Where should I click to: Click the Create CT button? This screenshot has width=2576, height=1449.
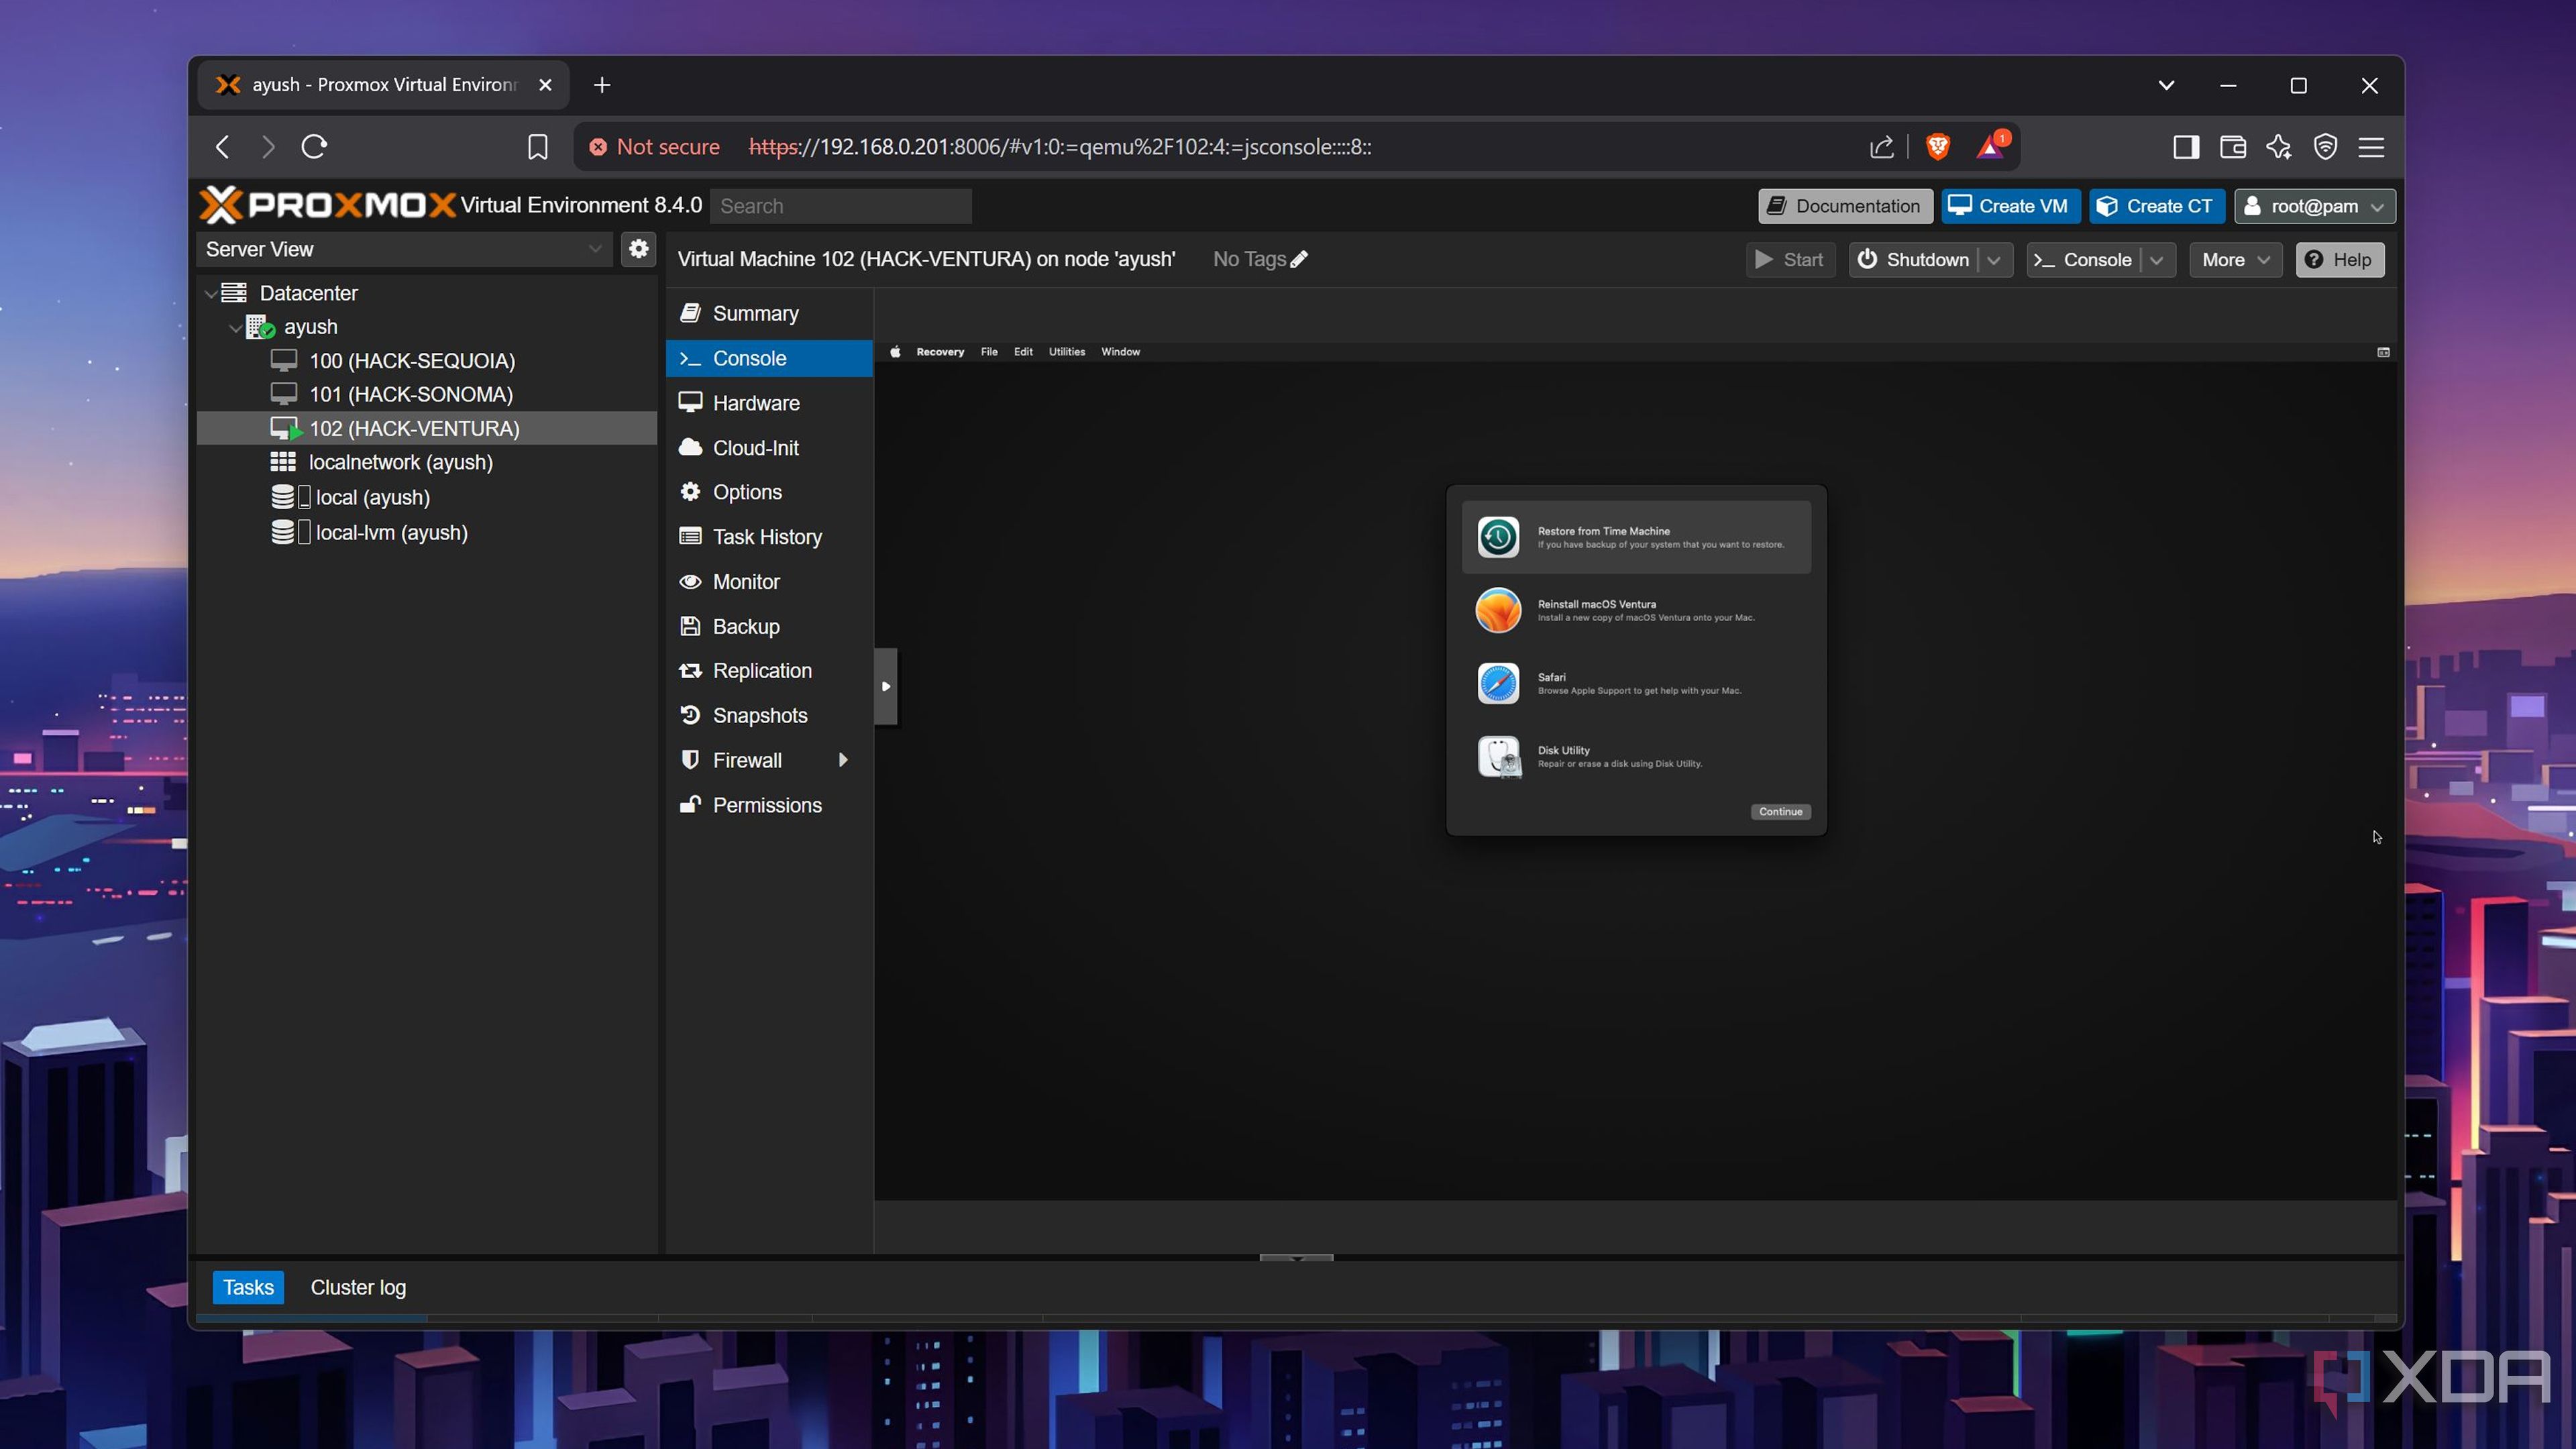(x=2156, y=206)
